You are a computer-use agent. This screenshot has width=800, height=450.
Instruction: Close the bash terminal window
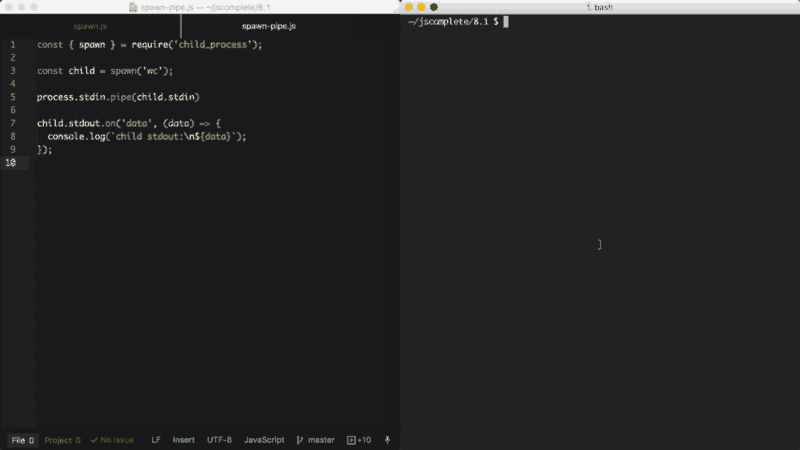tap(409, 7)
